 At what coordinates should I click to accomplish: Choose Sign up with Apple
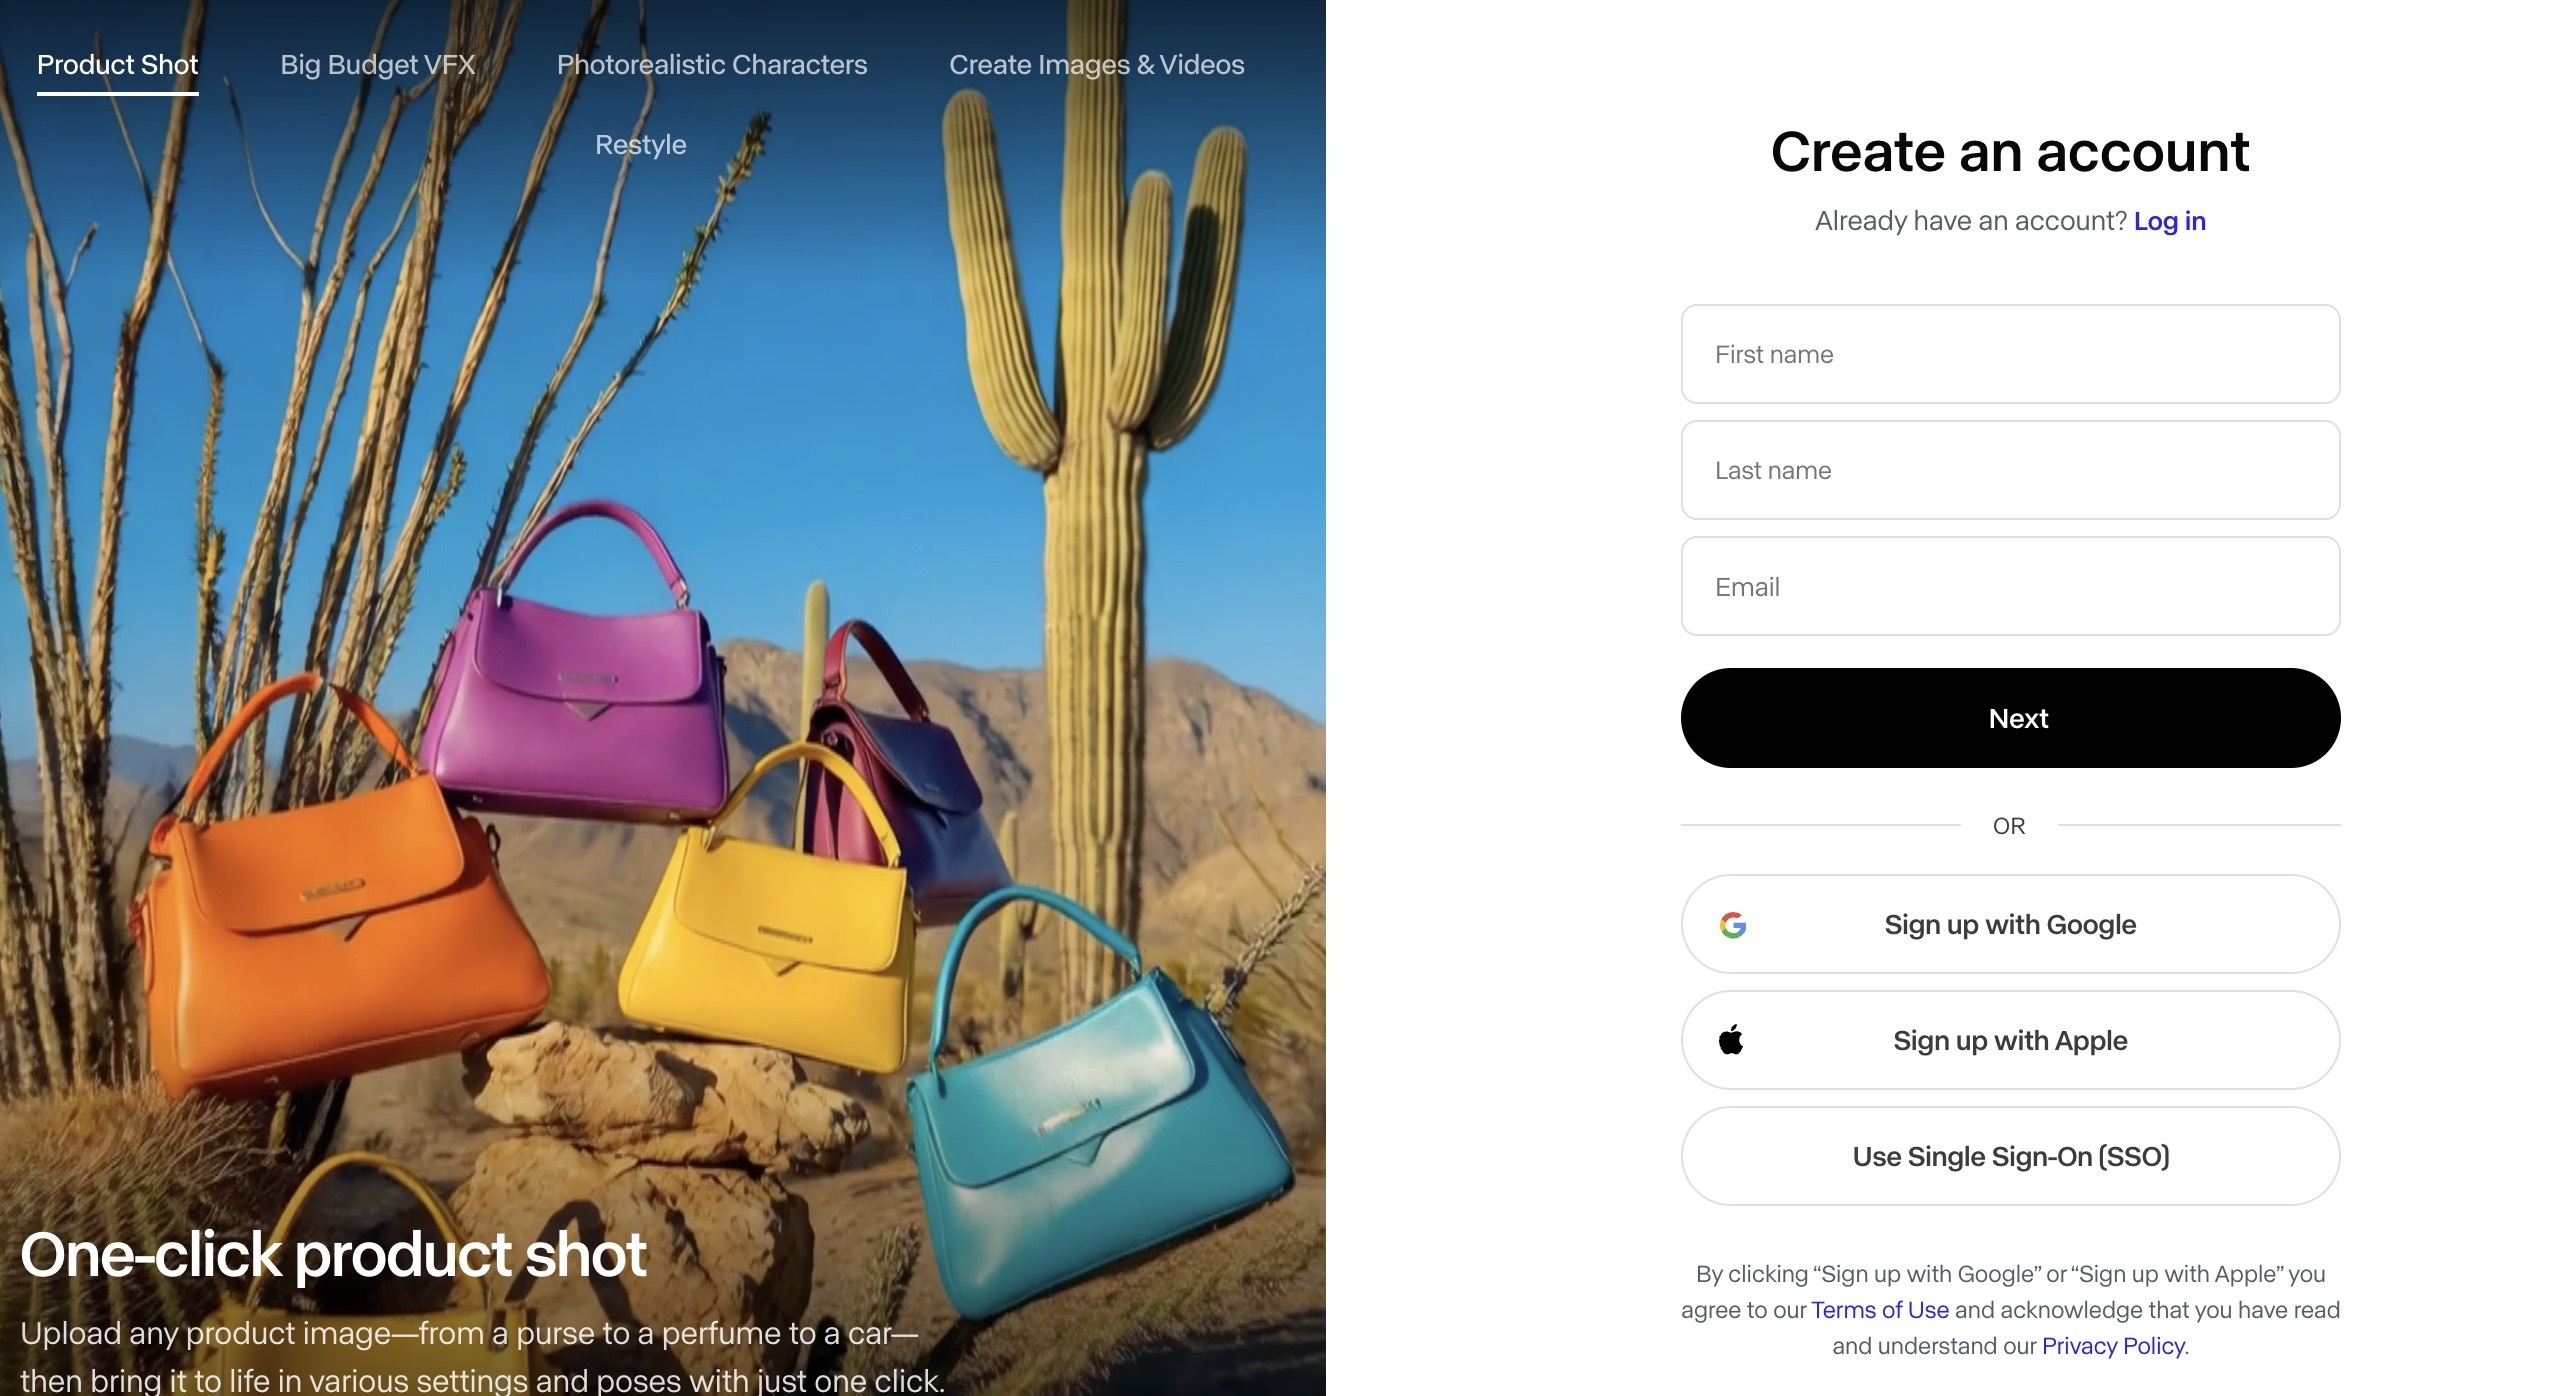point(2010,1040)
